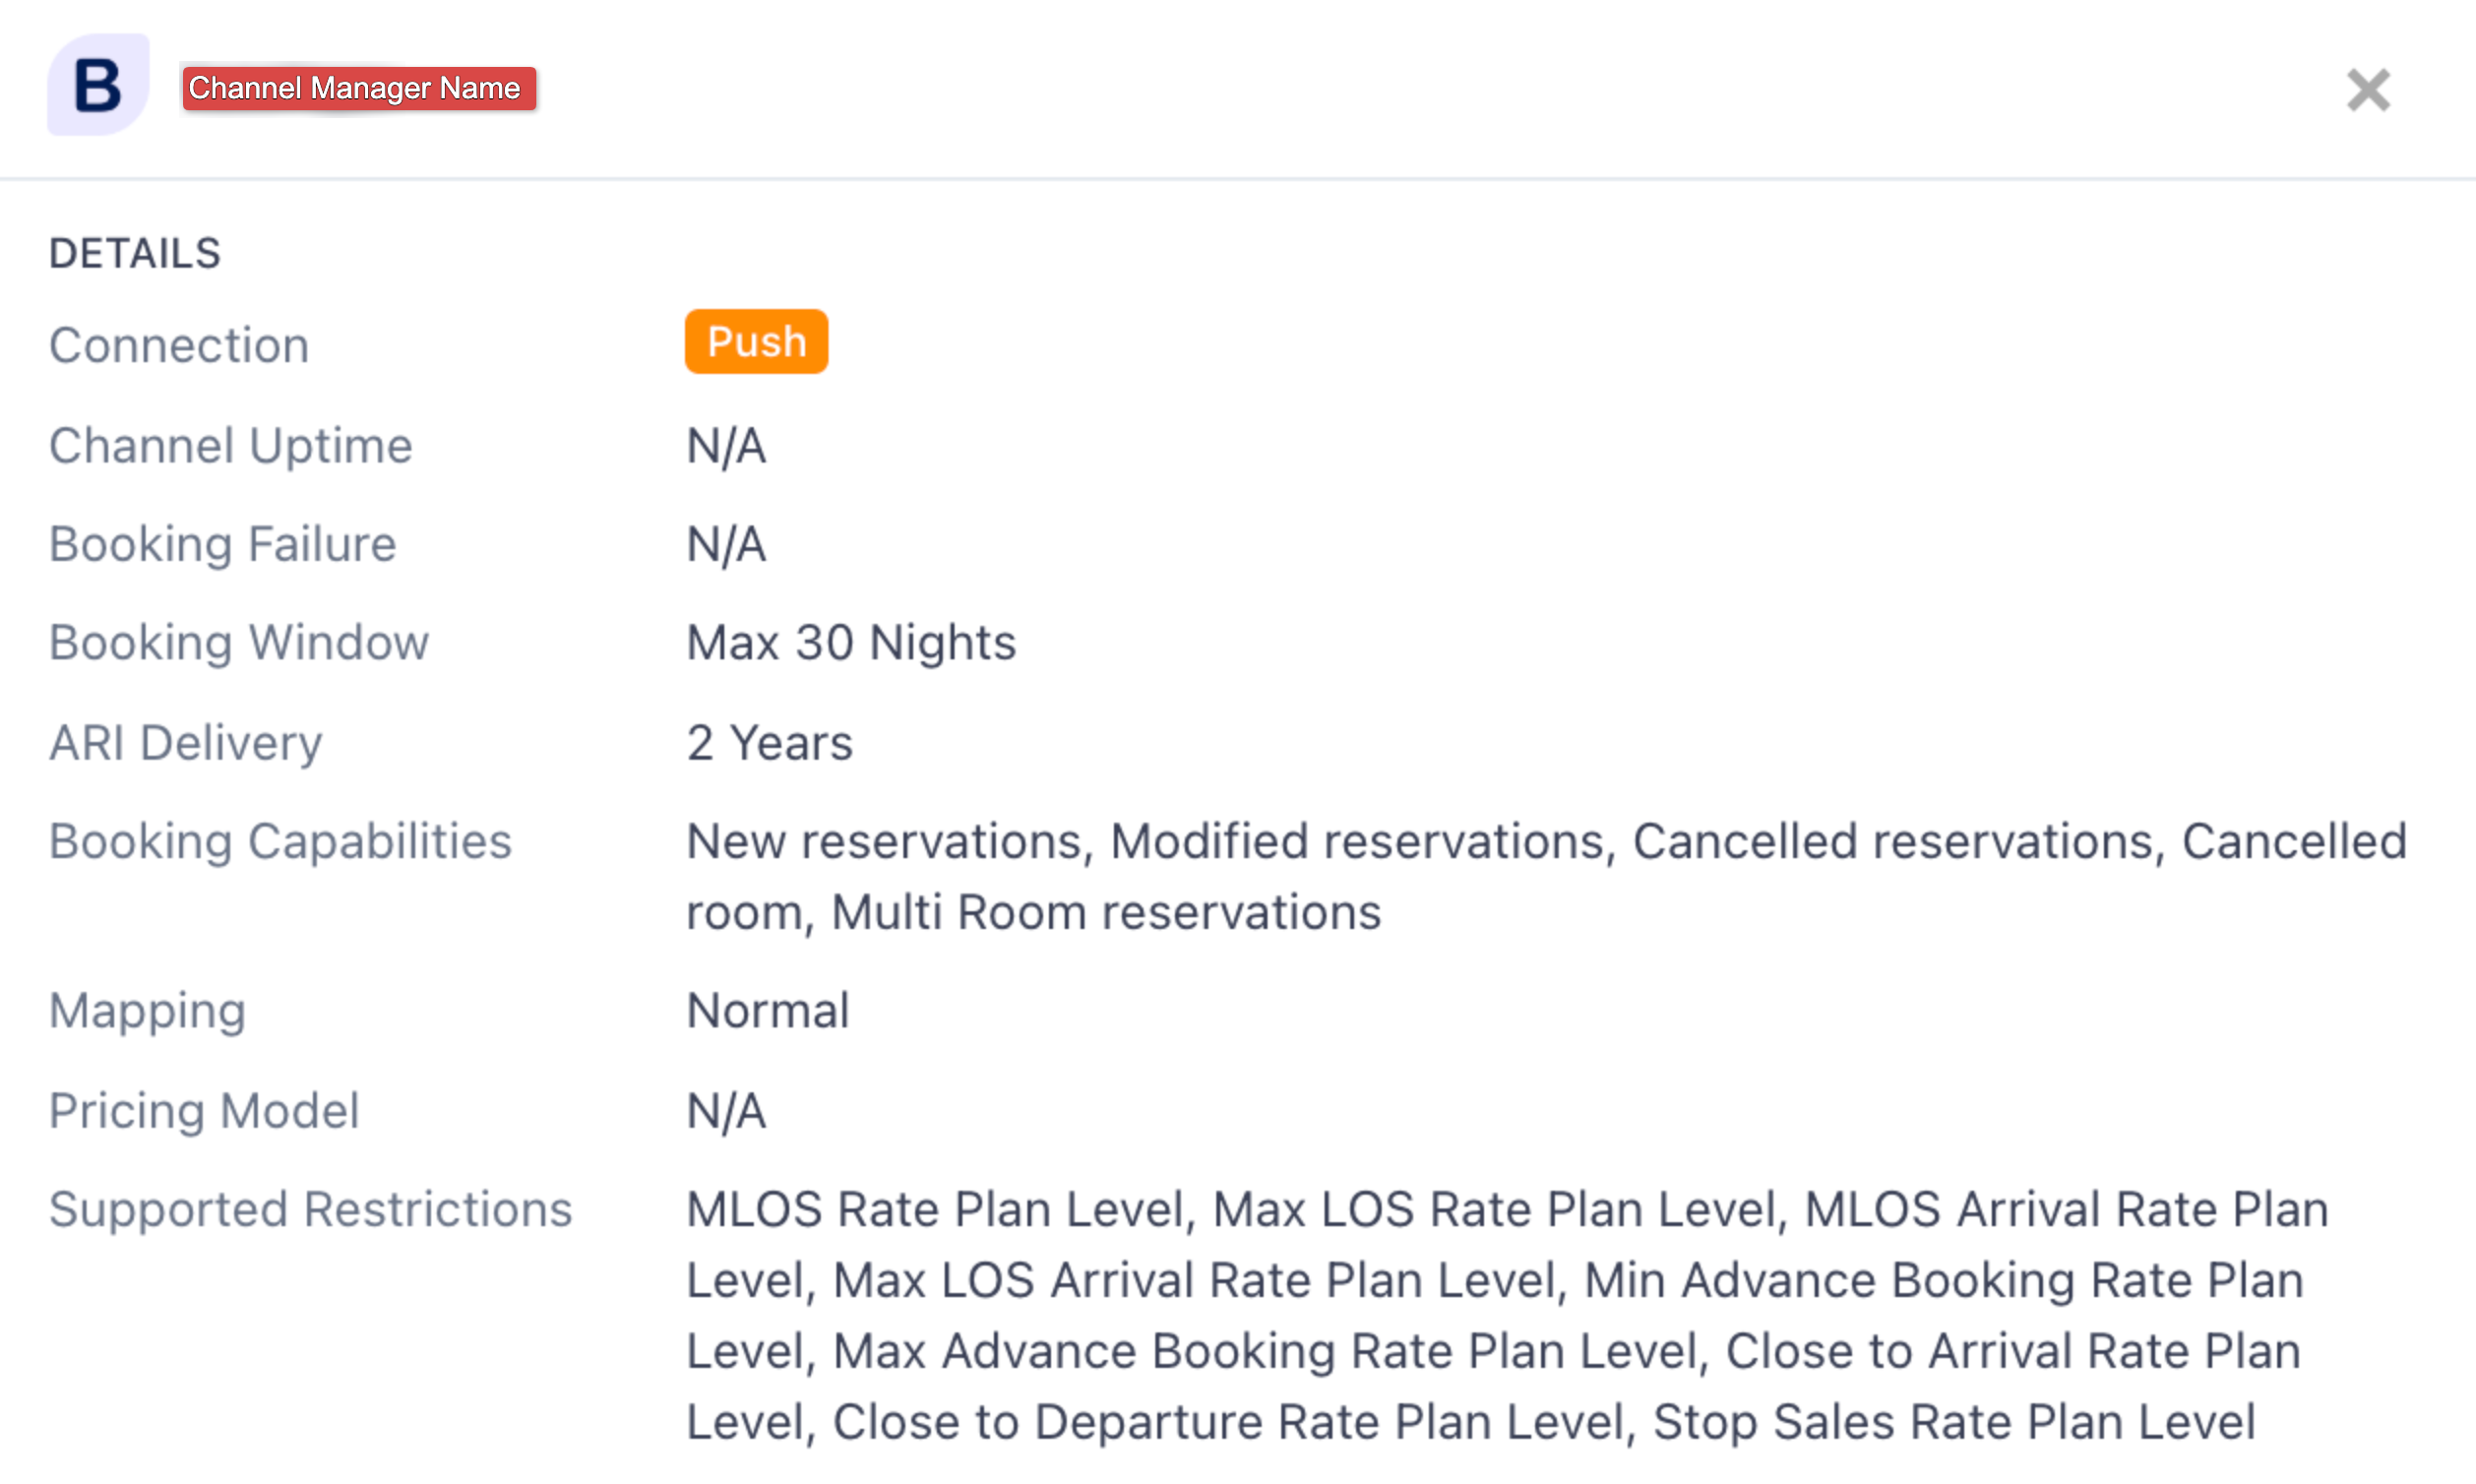
Task: Click the Channel Manager Name red label
Action: [358, 88]
